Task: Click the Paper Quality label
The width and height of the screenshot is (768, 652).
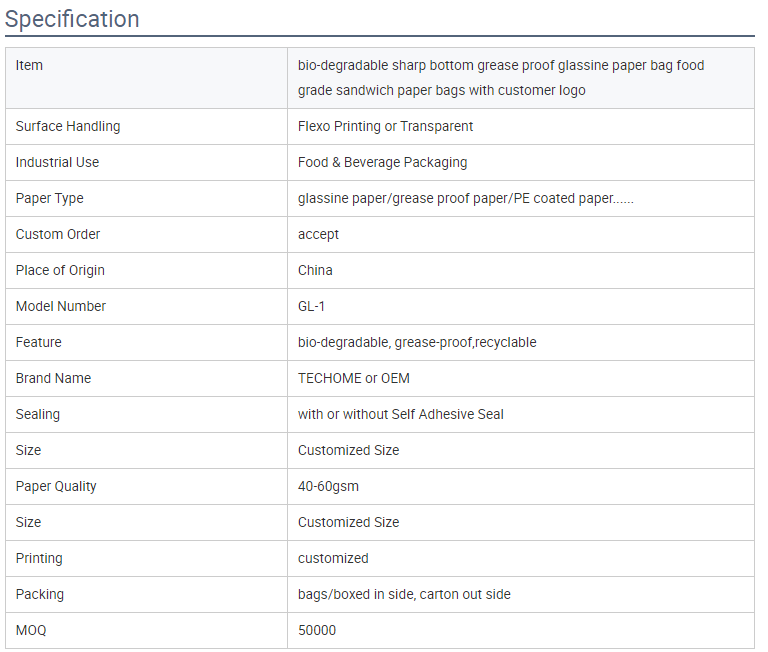Action: [x=56, y=486]
